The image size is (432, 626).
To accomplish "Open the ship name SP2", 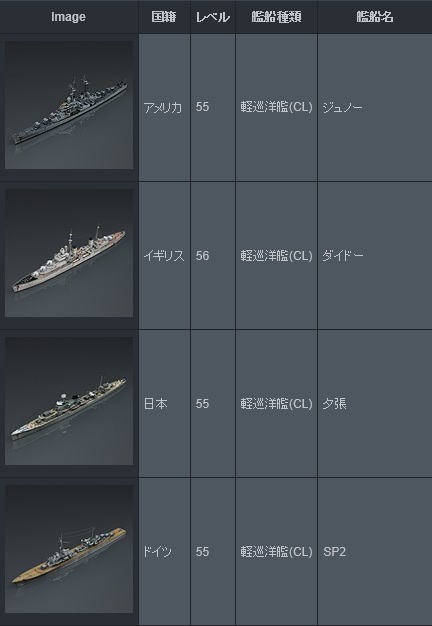I will [x=335, y=552].
